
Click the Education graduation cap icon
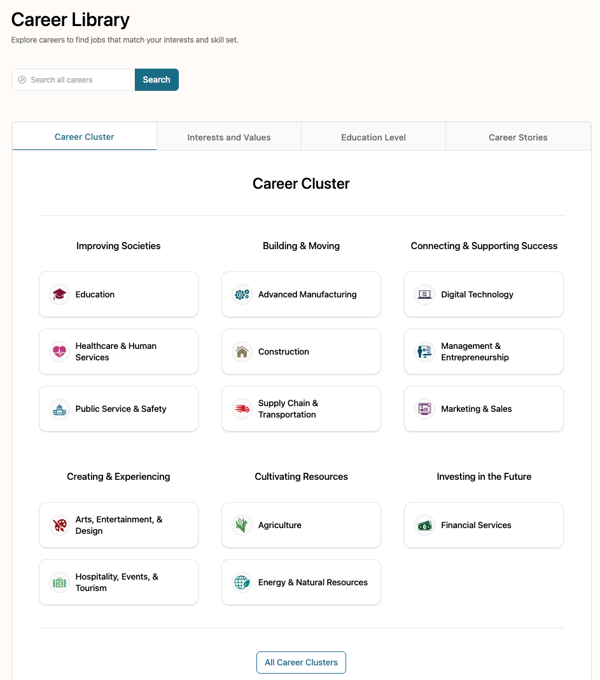click(x=59, y=294)
